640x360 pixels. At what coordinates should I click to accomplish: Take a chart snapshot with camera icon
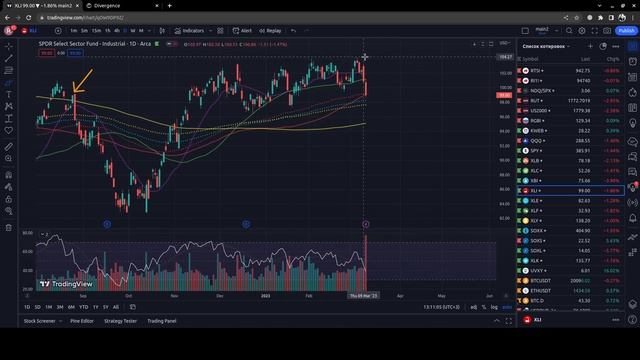point(607,31)
